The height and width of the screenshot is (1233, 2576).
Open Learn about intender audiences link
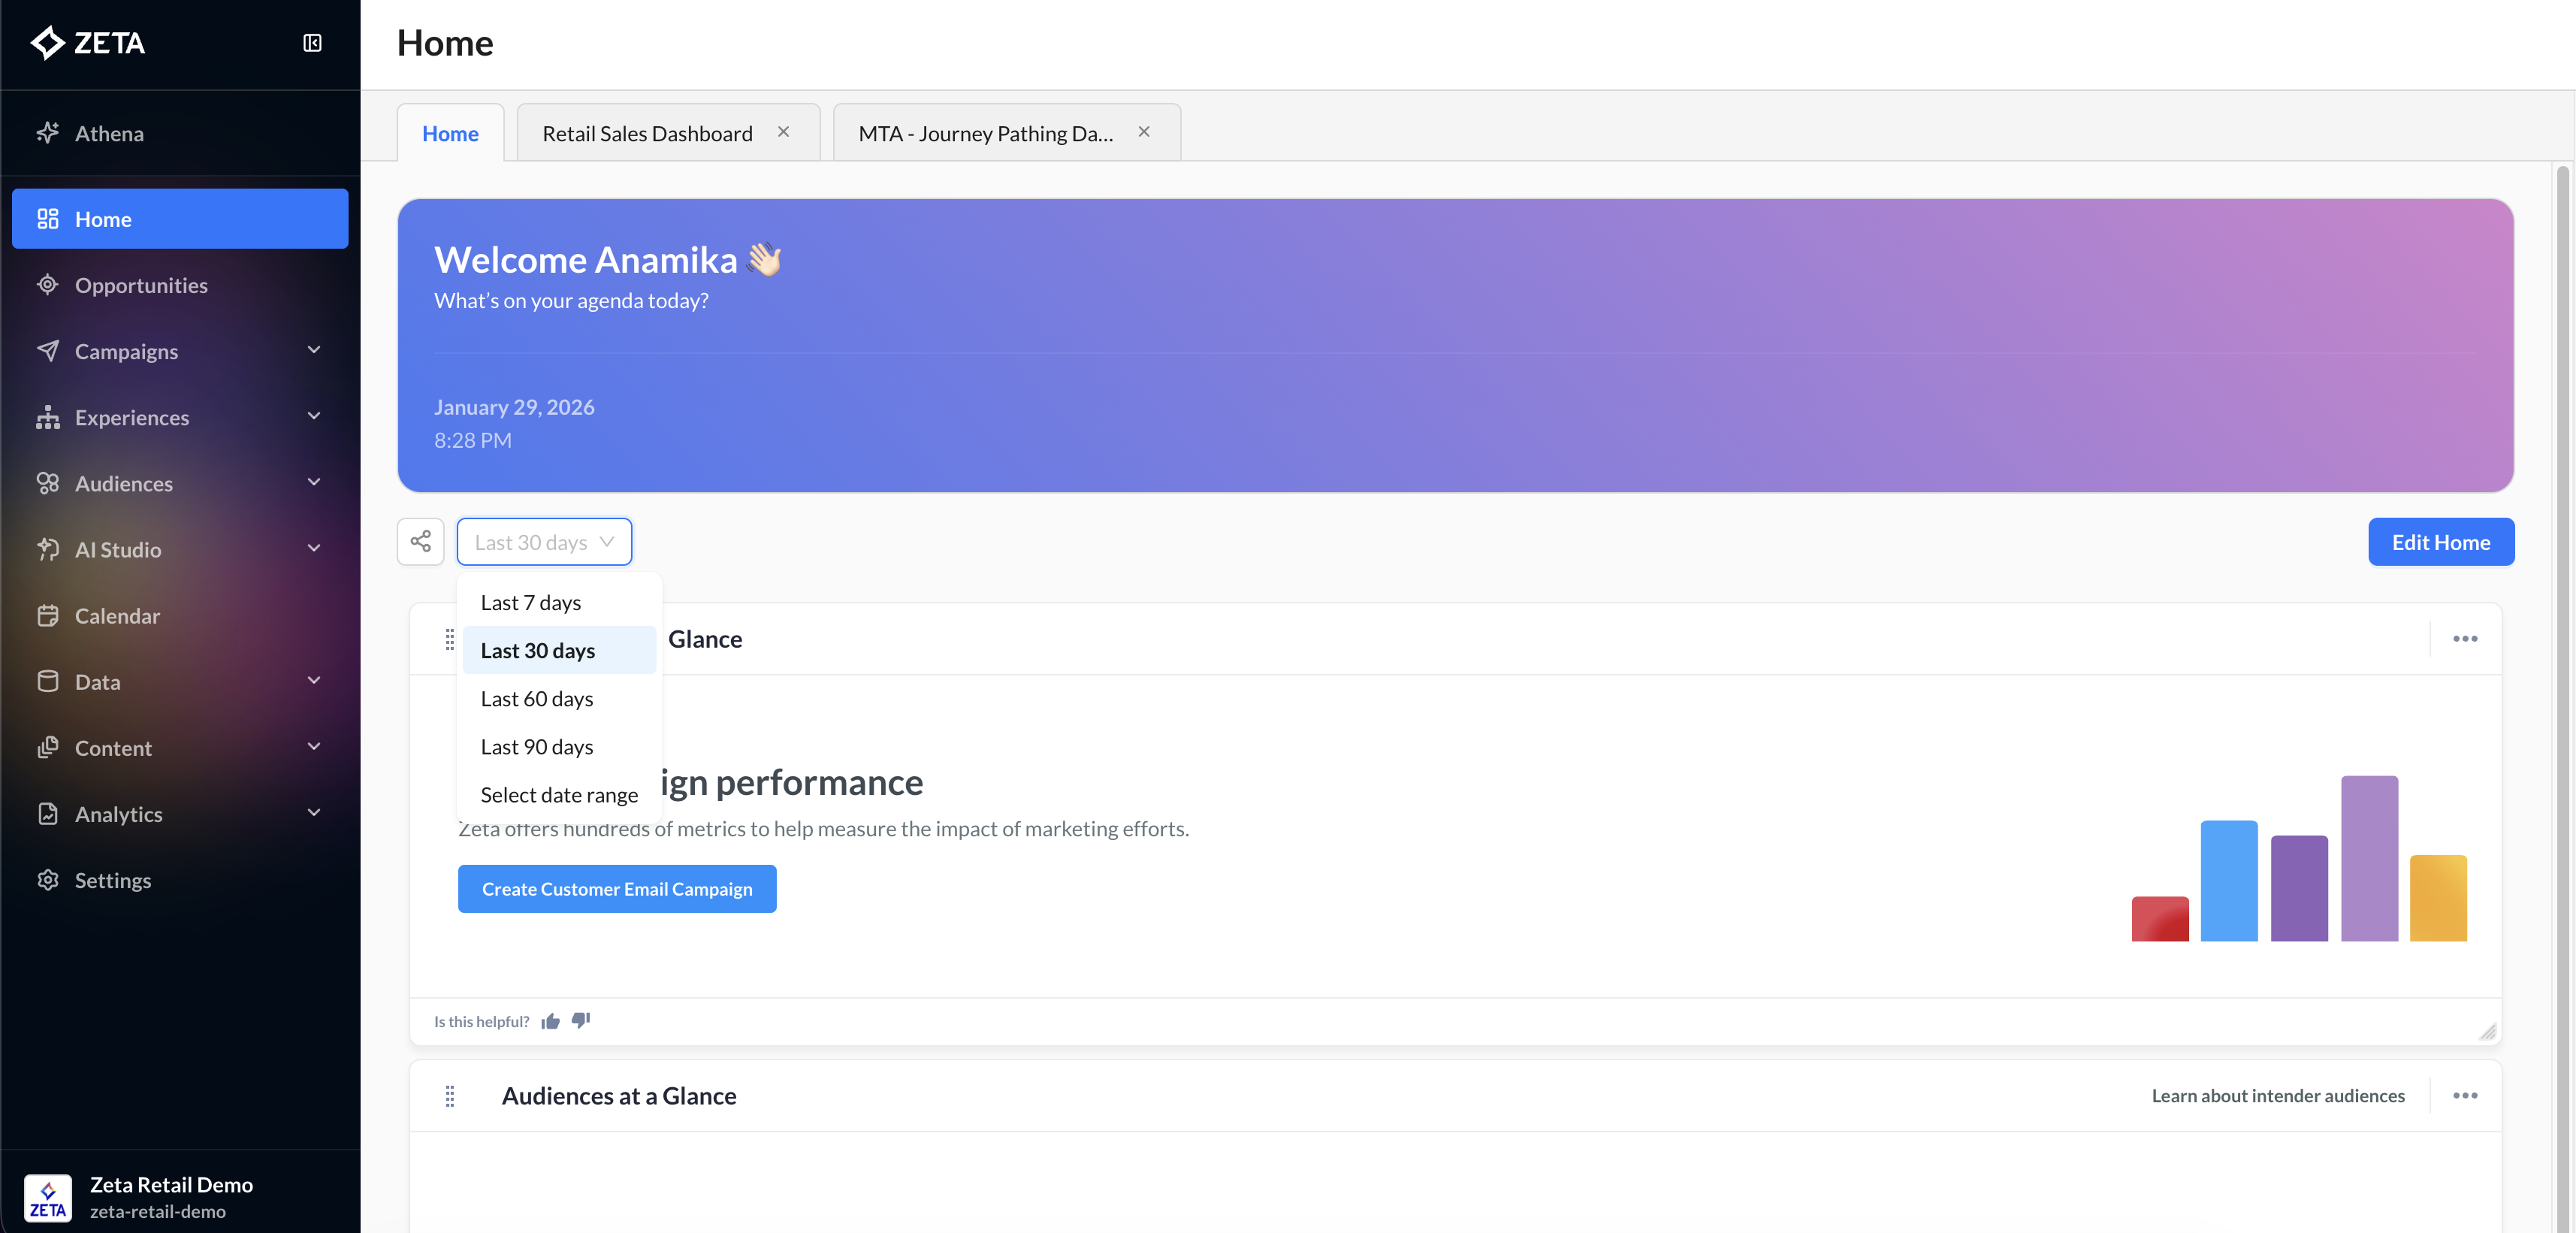point(2277,1096)
